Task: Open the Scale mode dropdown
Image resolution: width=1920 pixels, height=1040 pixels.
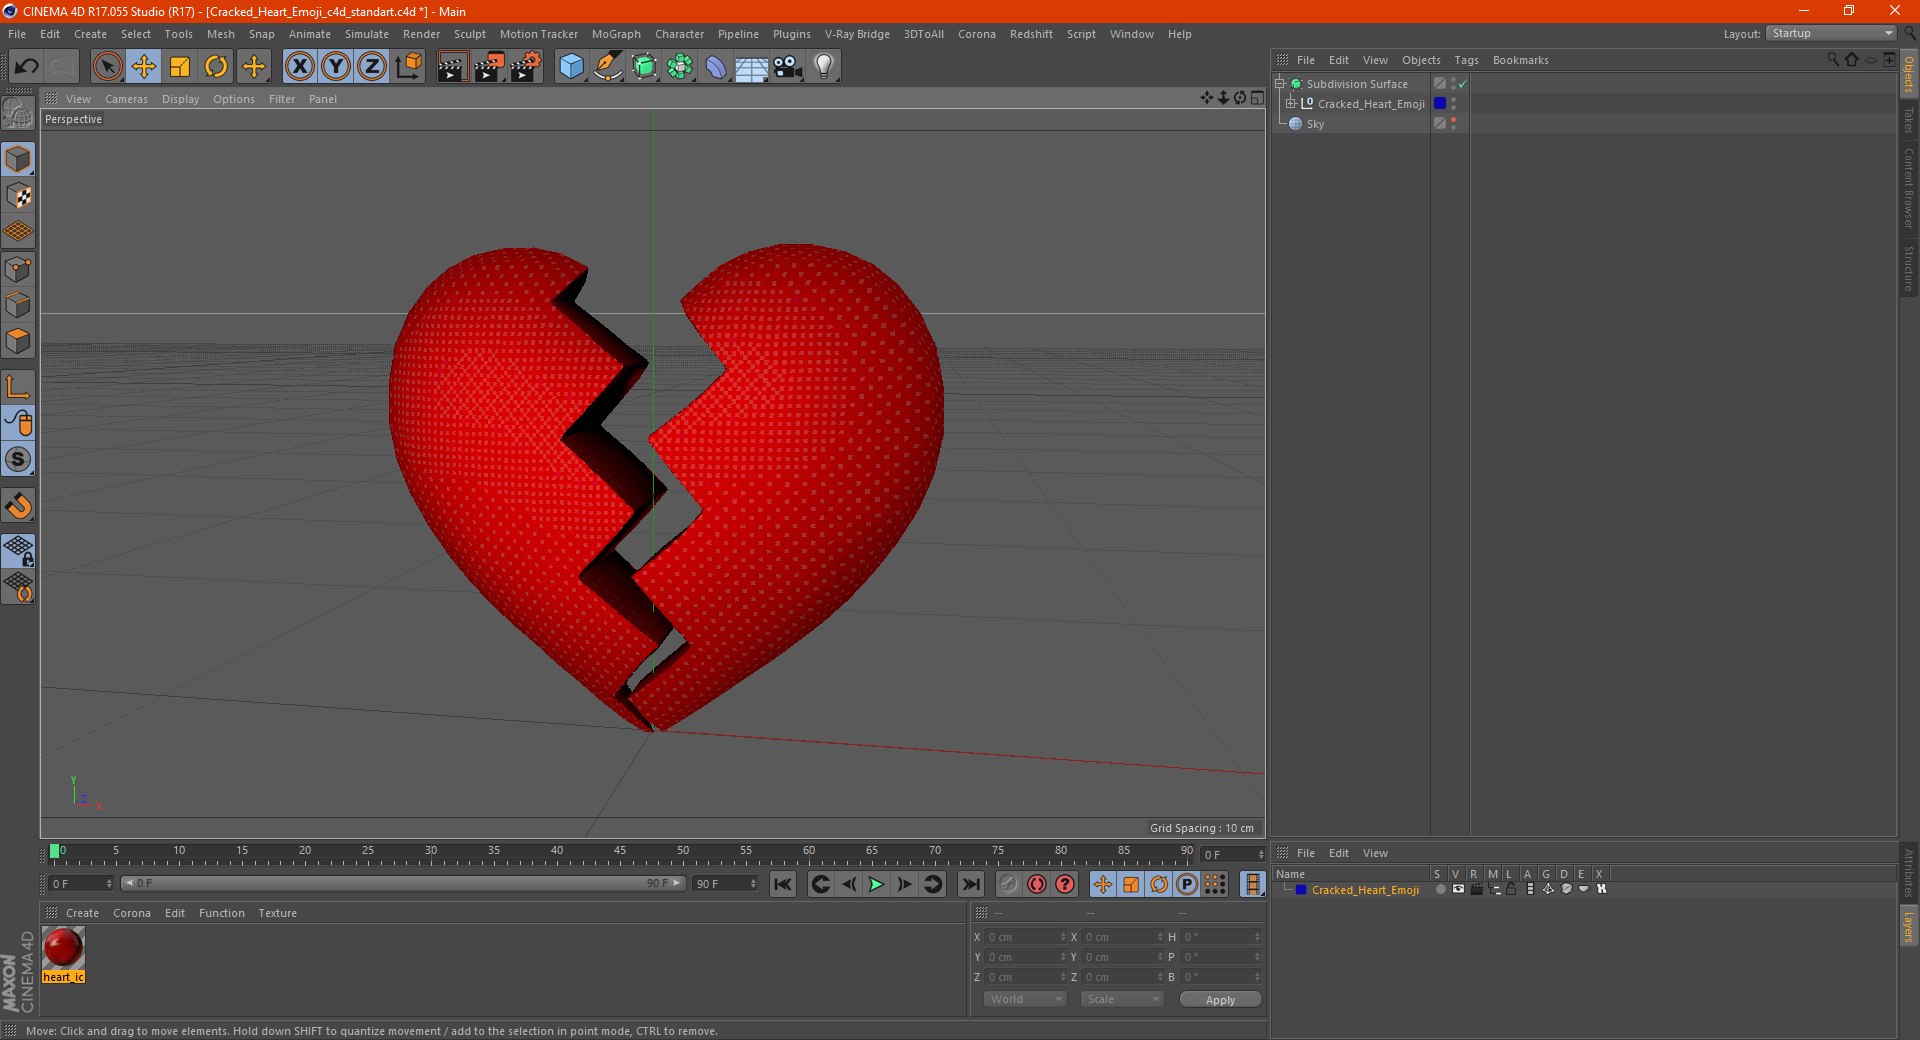Action: click(x=1122, y=999)
